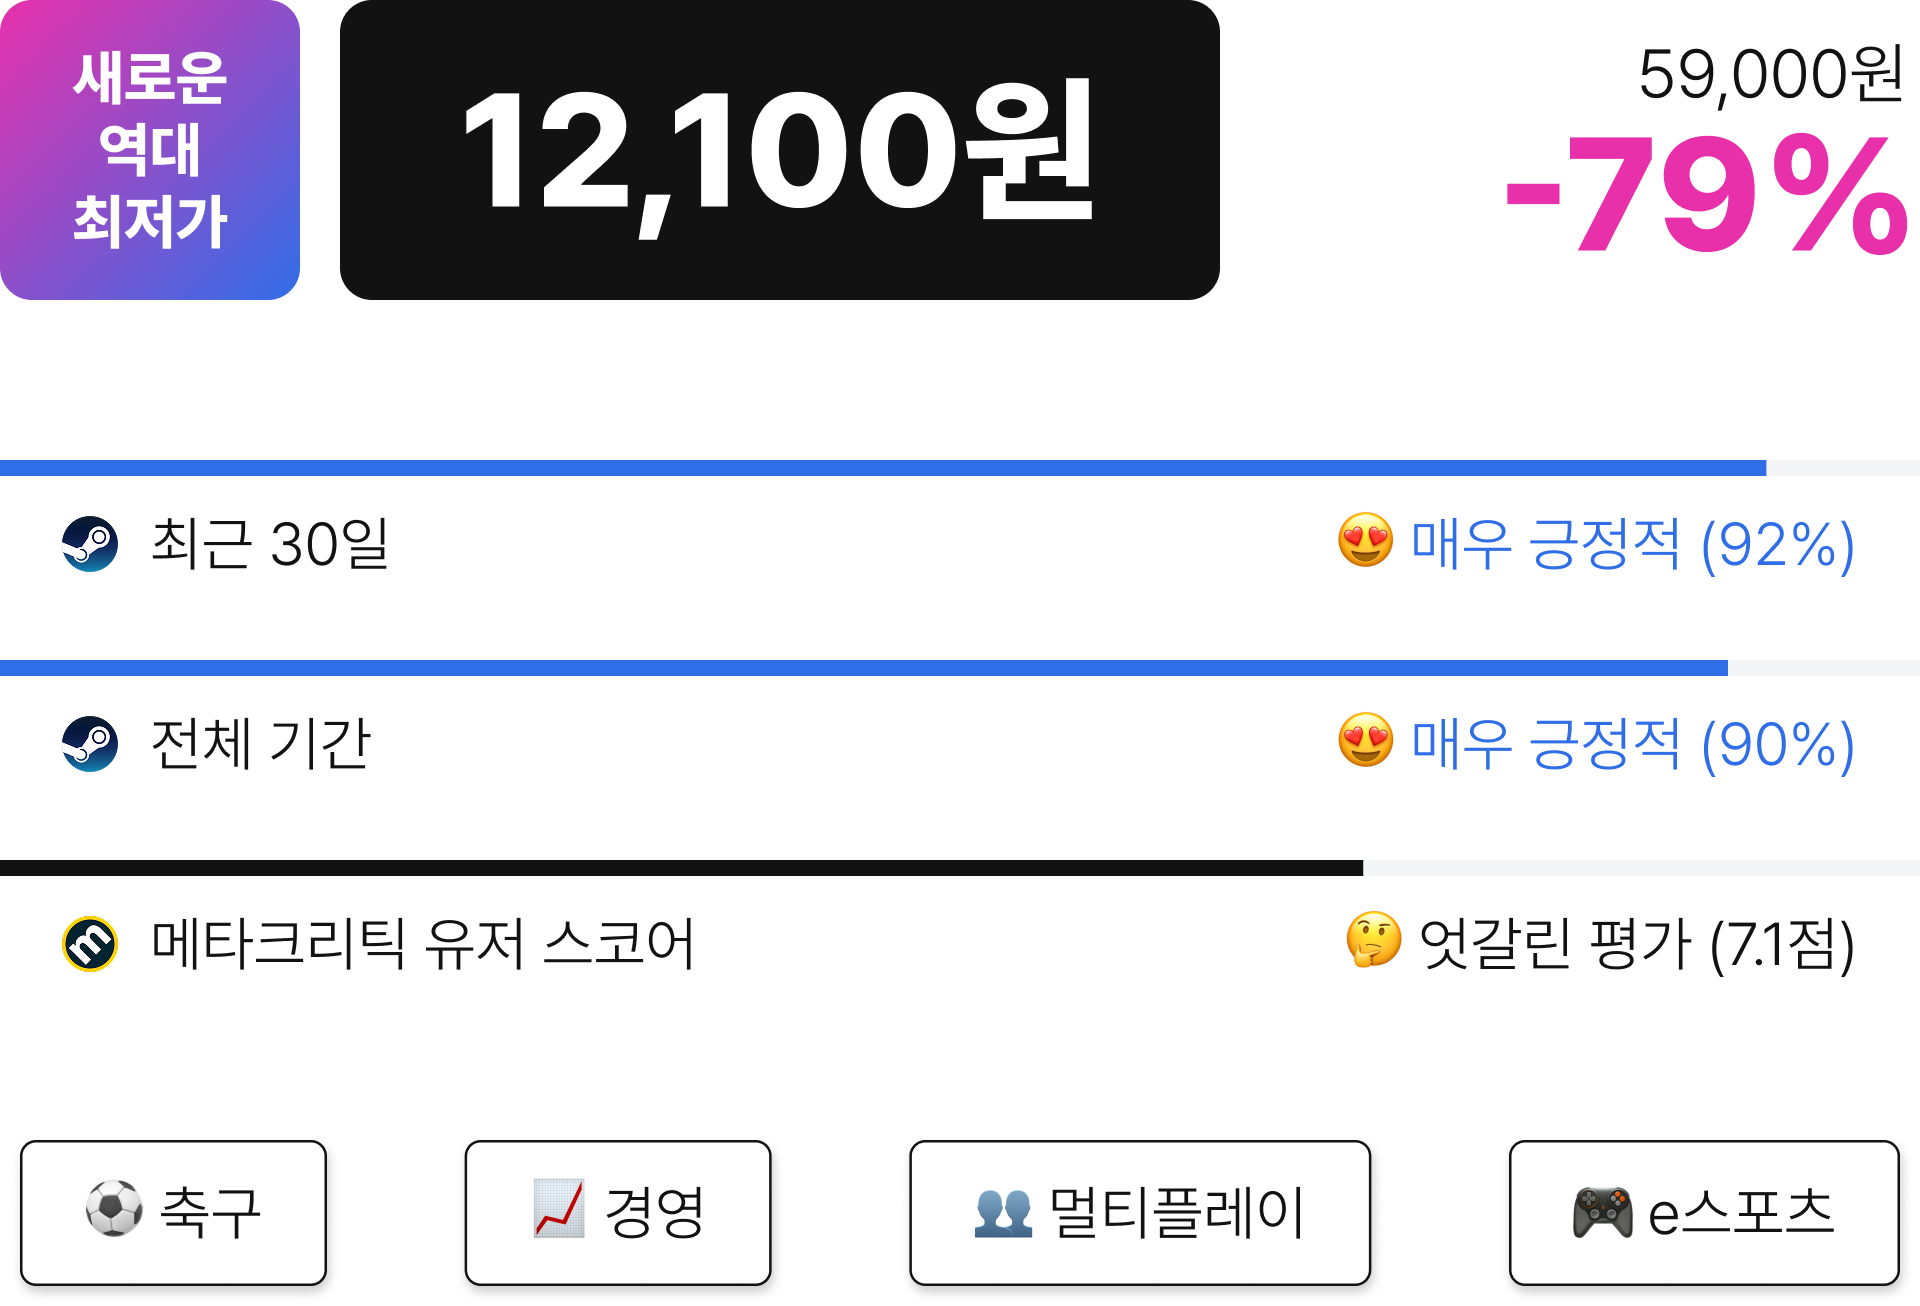Click the gamepad icon in e스포츠 tag

point(1602,1211)
